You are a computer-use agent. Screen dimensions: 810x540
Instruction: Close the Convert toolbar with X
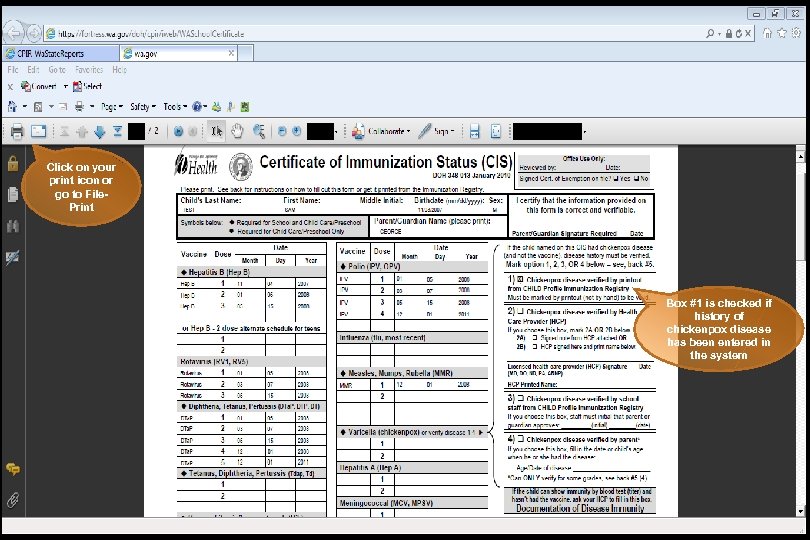click(10, 87)
